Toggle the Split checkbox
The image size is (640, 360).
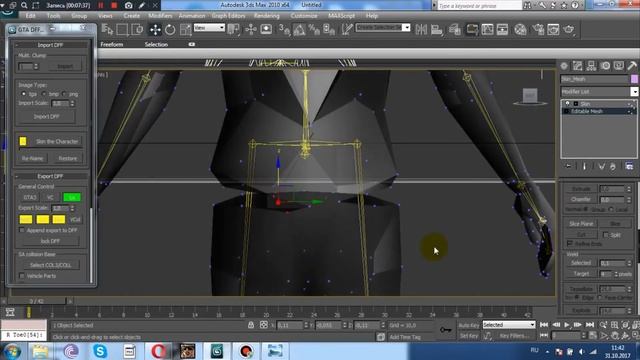pos(606,235)
